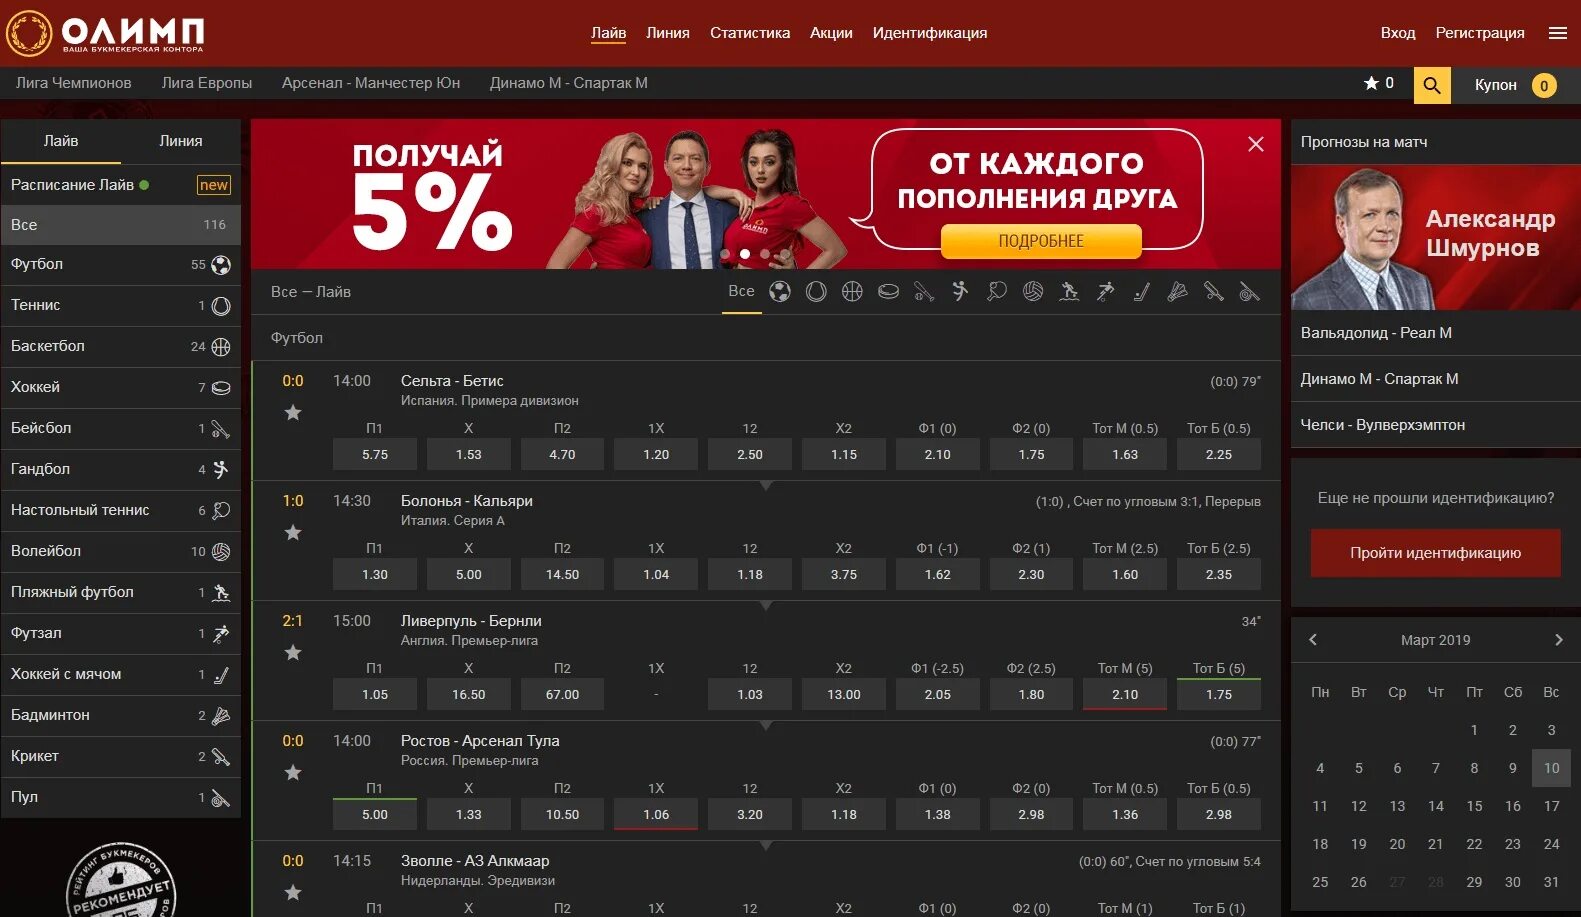The width and height of the screenshot is (1581, 917).
Task: Open Расписание Лайв schedule
Action: [121, 185]
